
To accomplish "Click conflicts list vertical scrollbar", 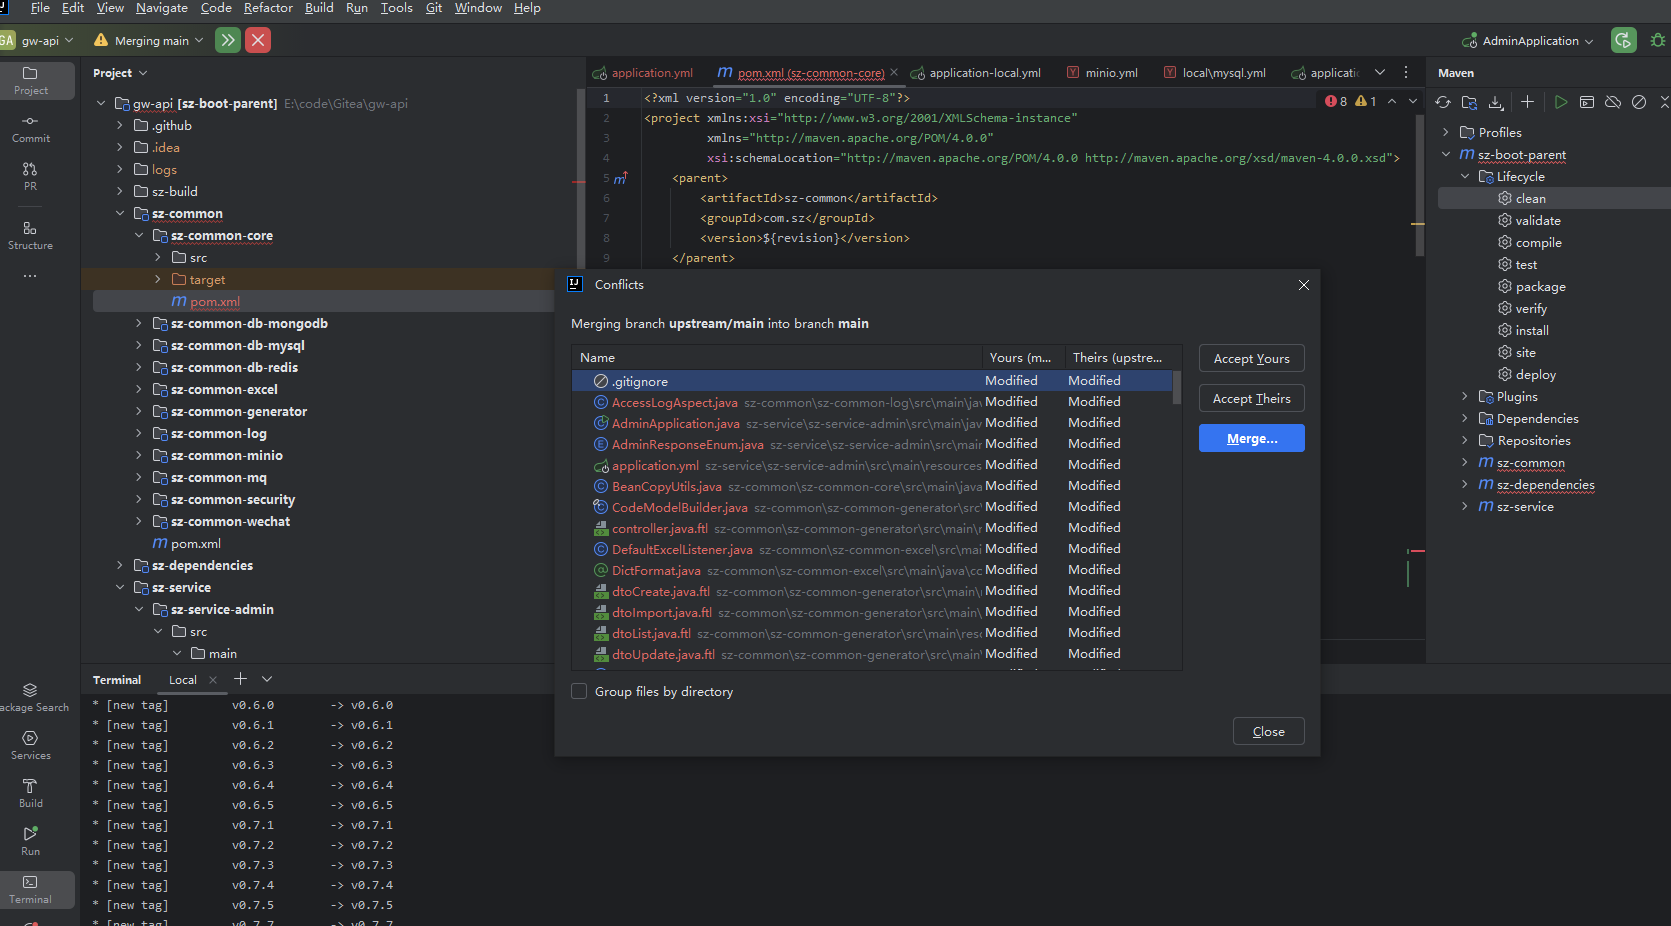I will [1177, 389].
